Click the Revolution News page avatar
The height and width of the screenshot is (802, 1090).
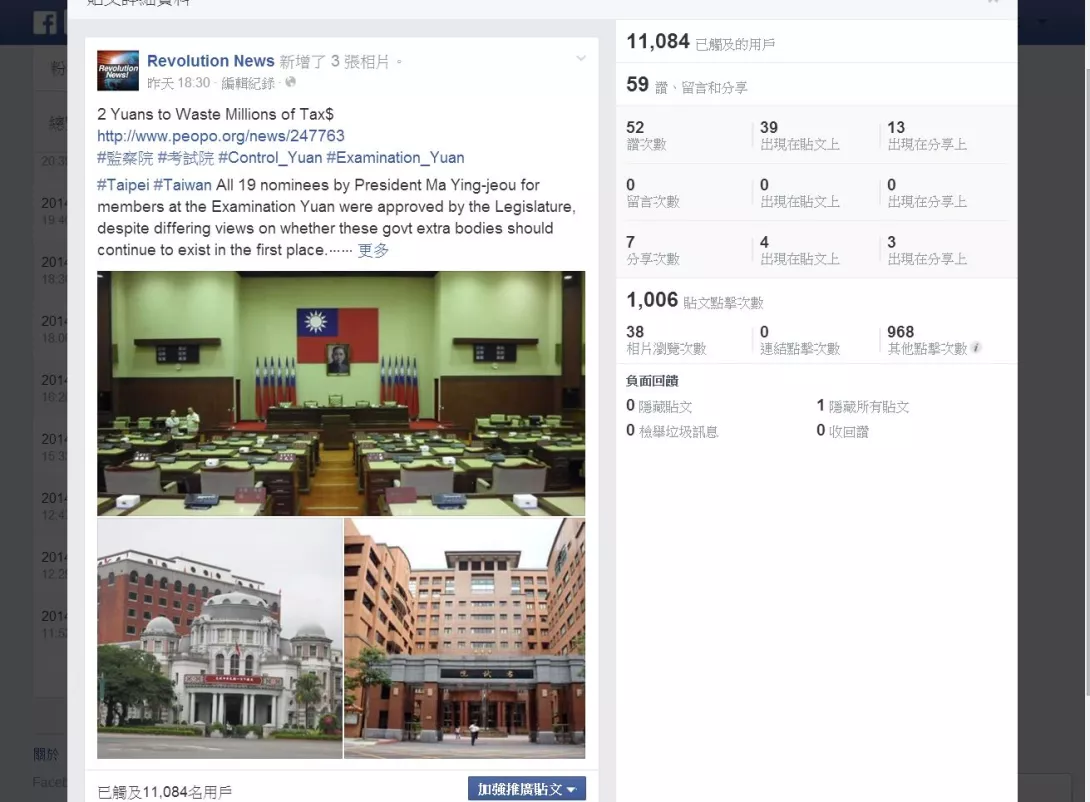coord(117,70)
